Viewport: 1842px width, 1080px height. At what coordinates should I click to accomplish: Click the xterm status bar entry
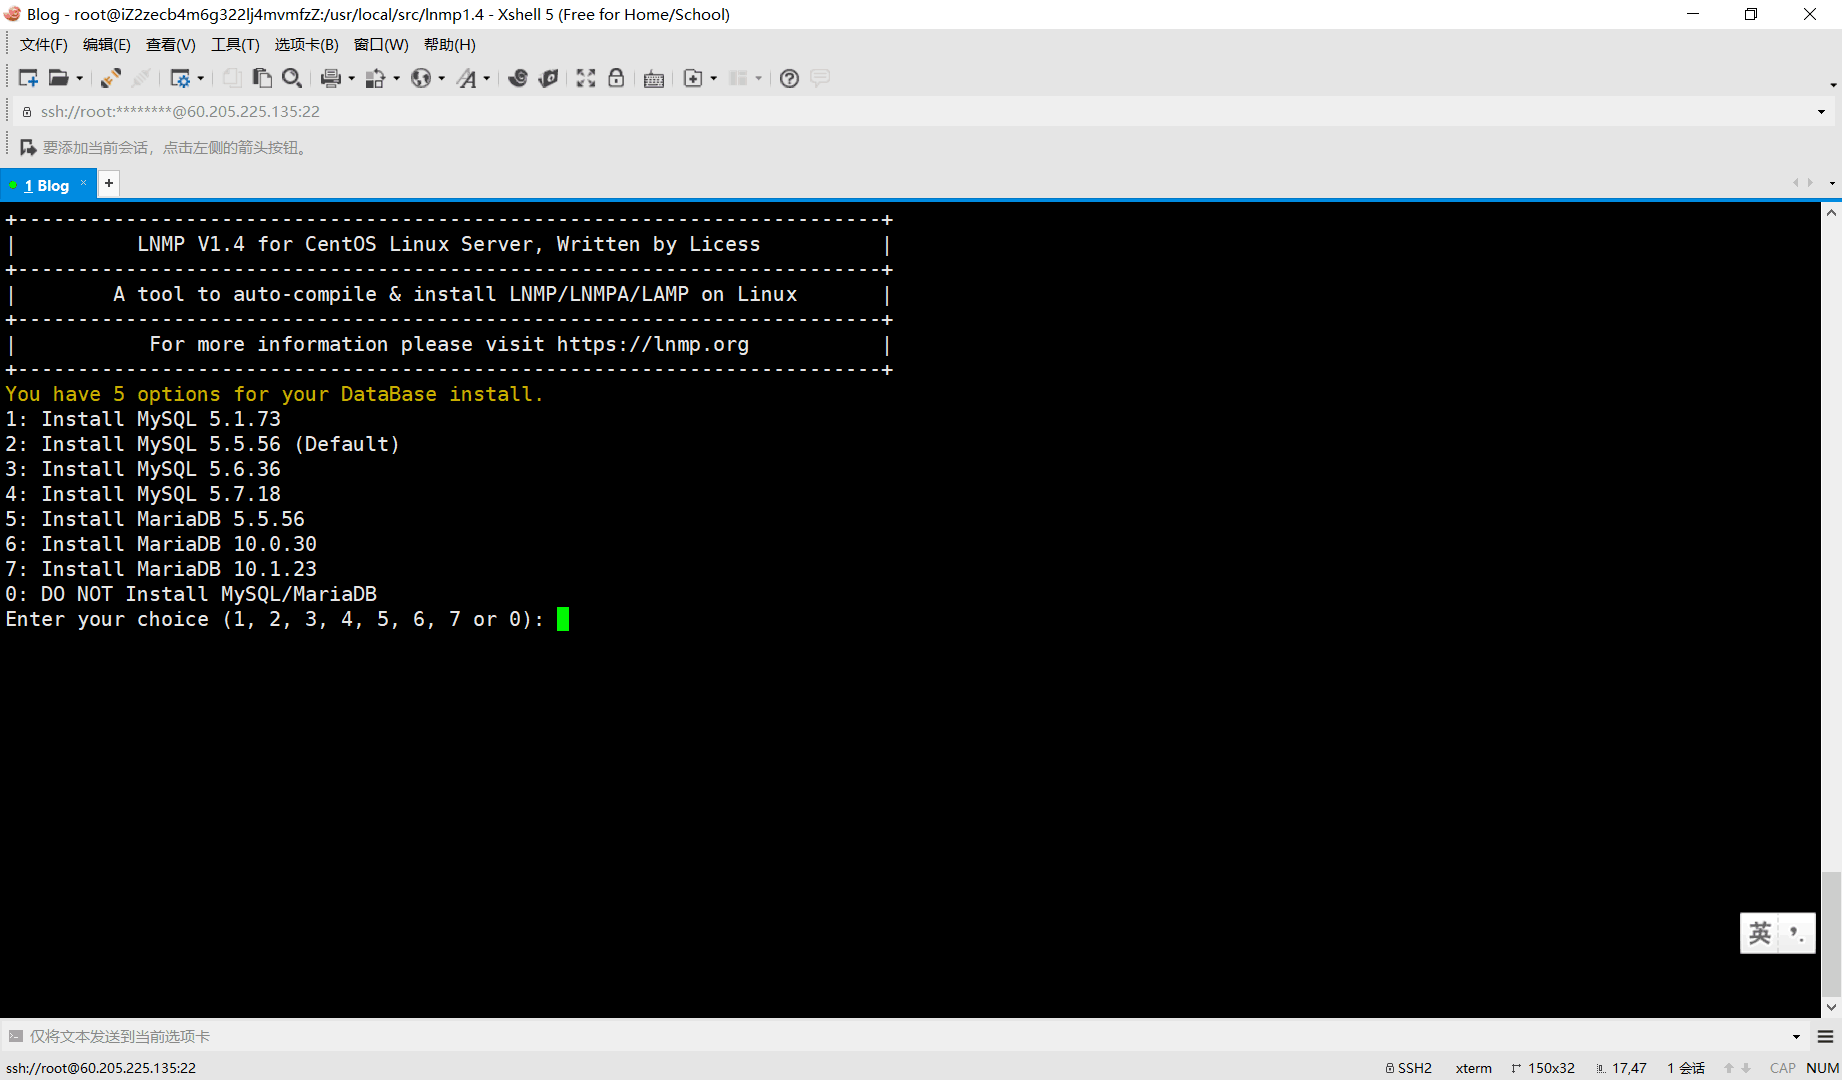tap(1473, 1068)
